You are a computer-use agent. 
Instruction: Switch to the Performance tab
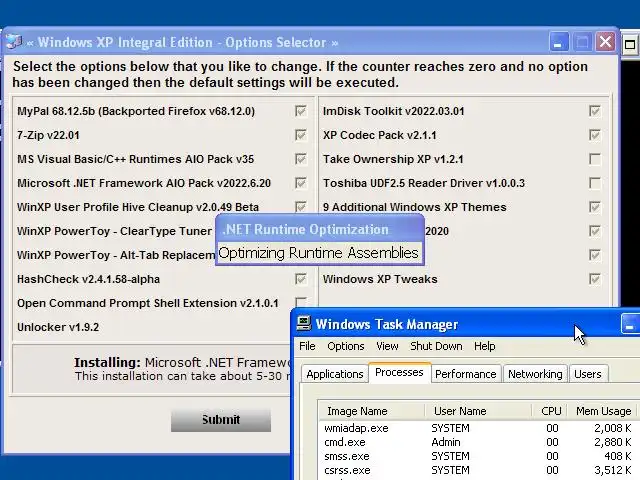coord(466,374)
